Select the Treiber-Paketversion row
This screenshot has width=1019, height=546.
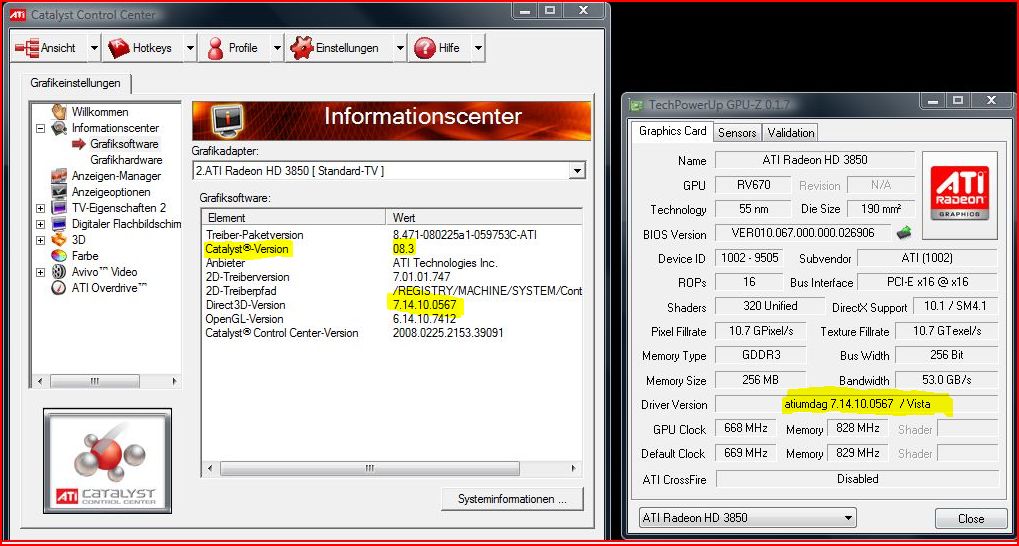point(391,235)
